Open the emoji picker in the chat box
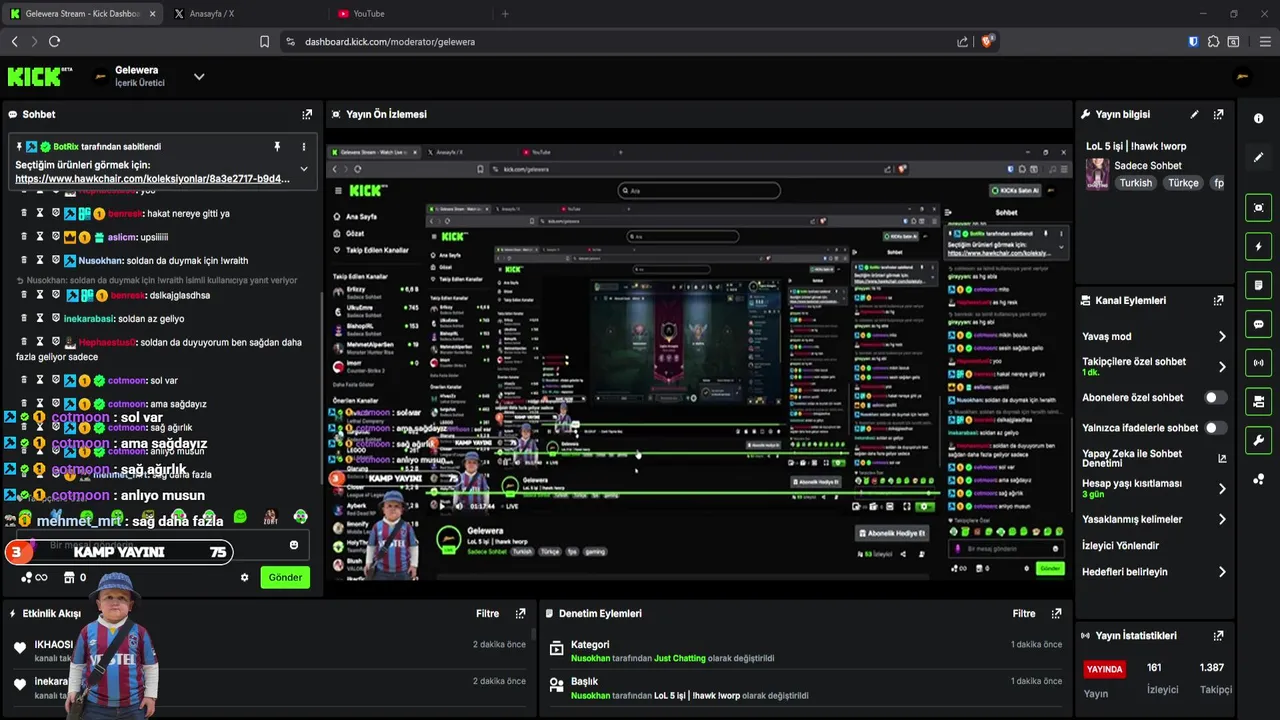This screenshot has height=720, width=1280. point(294,545)
